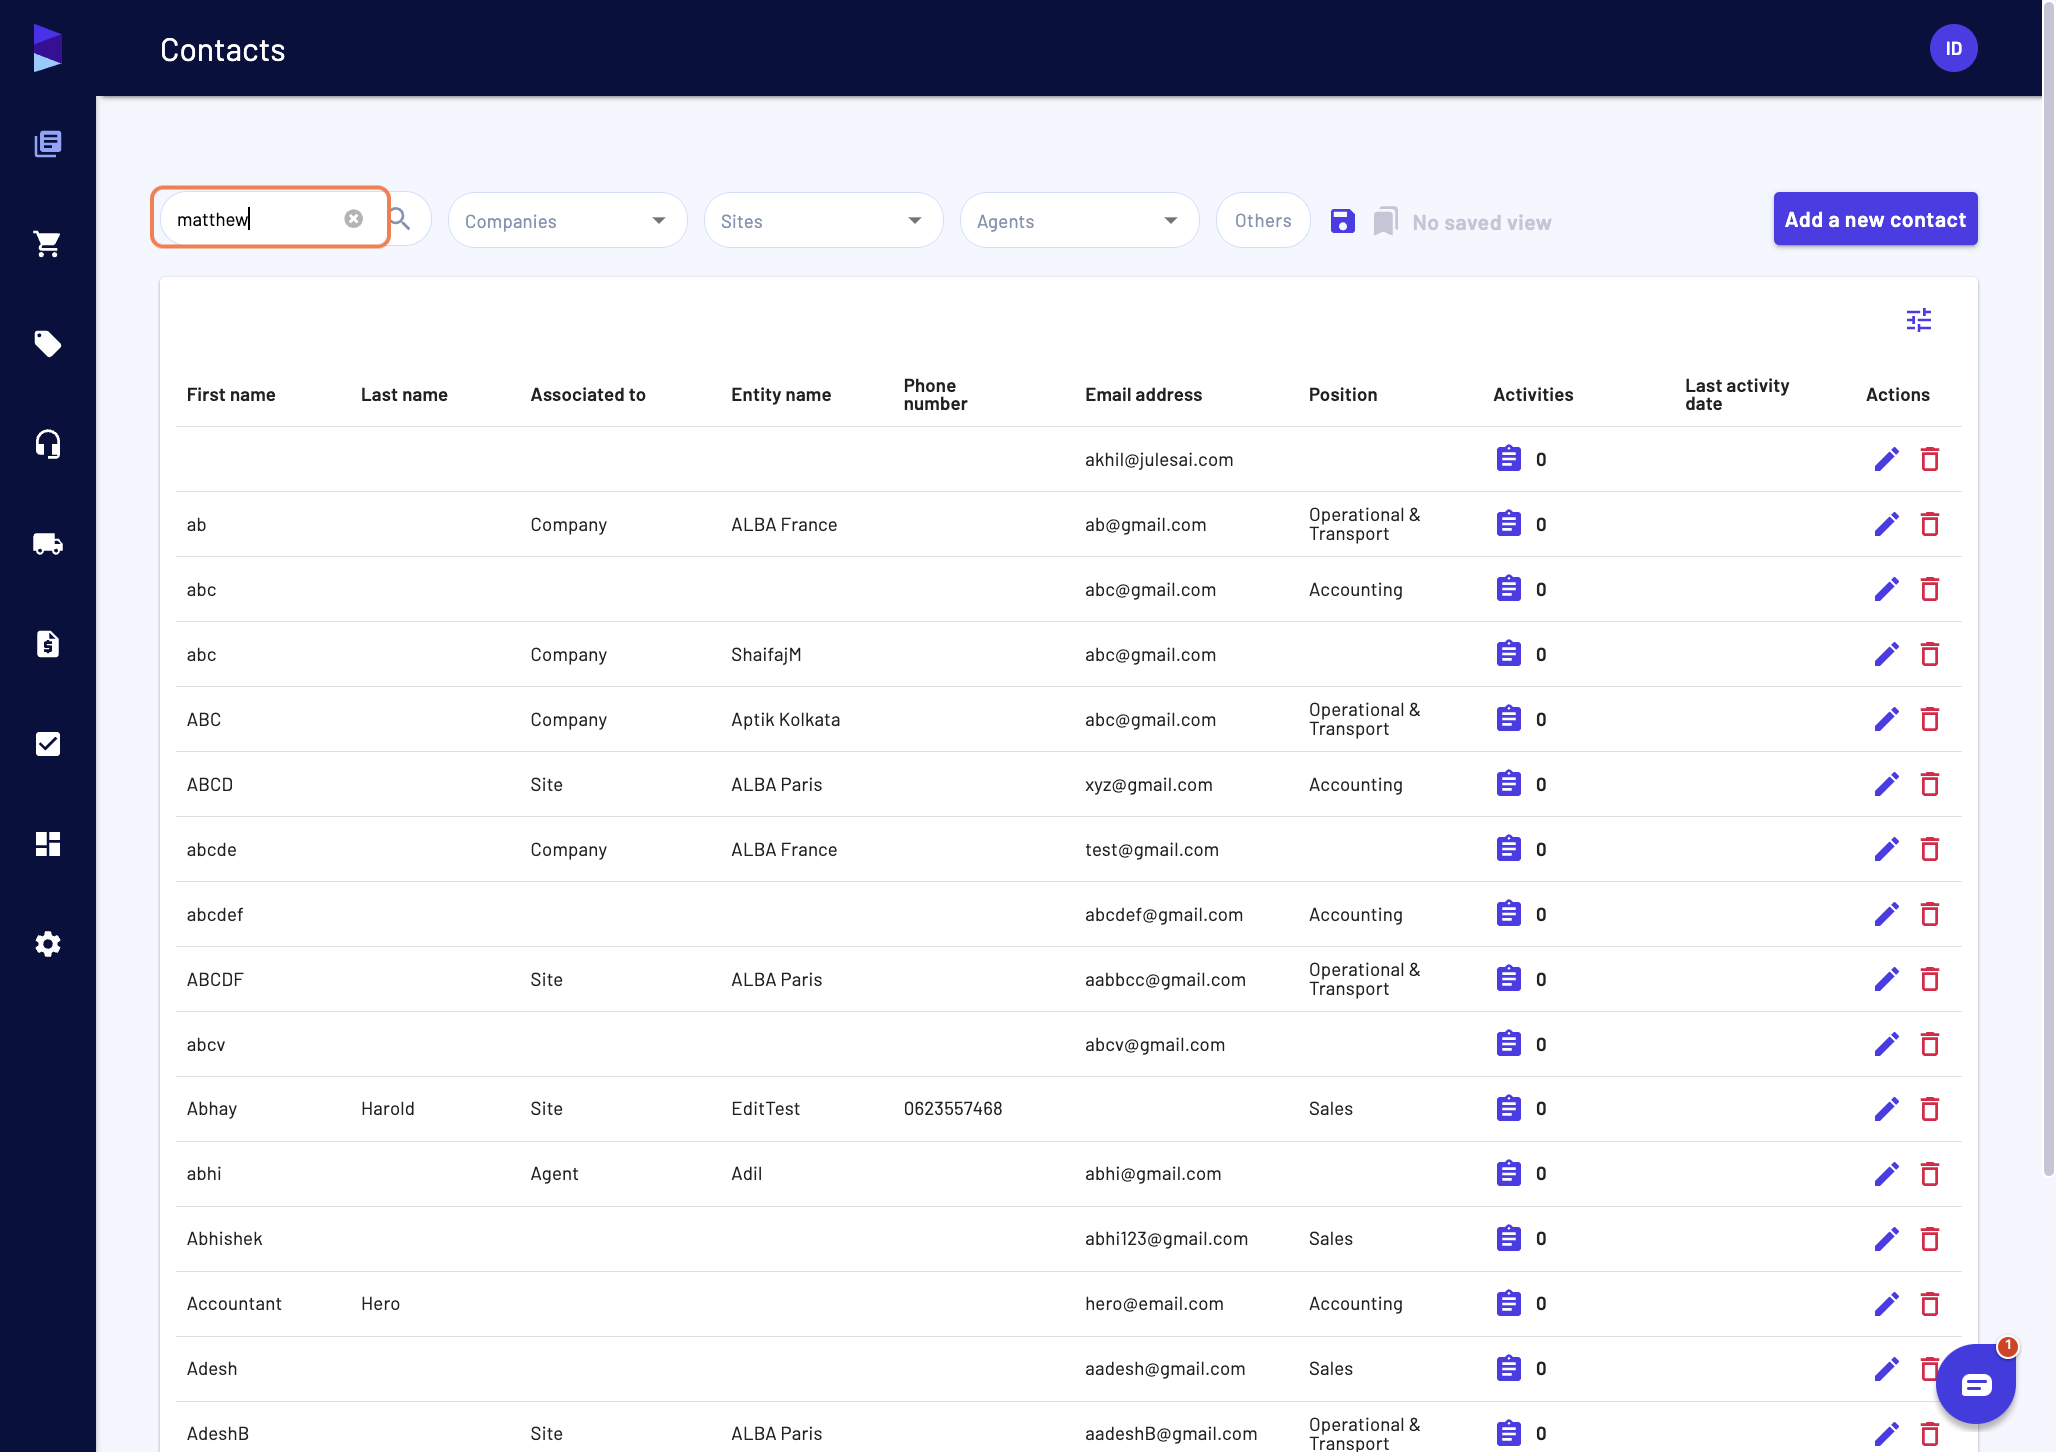Edit the ab@gmail.com contact
This screenshot has width=2056, height=1452.
click(x=1887, y=524)
